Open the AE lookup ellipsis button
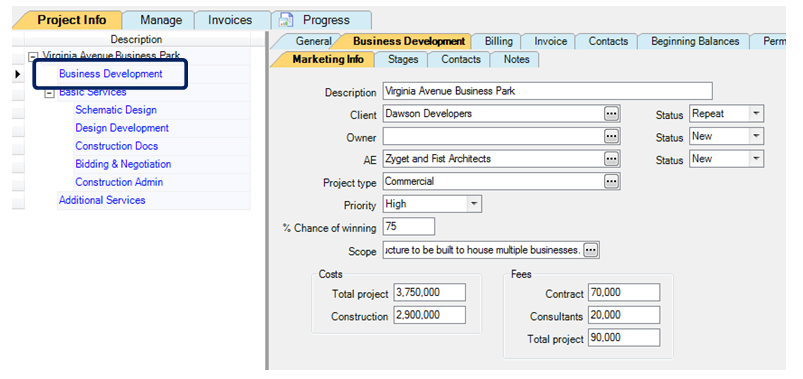 pos(611,159)
